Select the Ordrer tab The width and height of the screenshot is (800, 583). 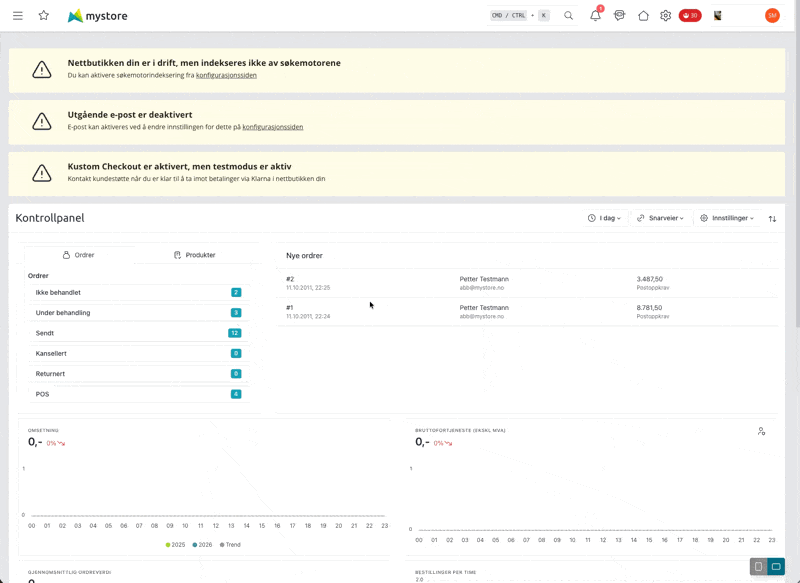tap(79, 255)
